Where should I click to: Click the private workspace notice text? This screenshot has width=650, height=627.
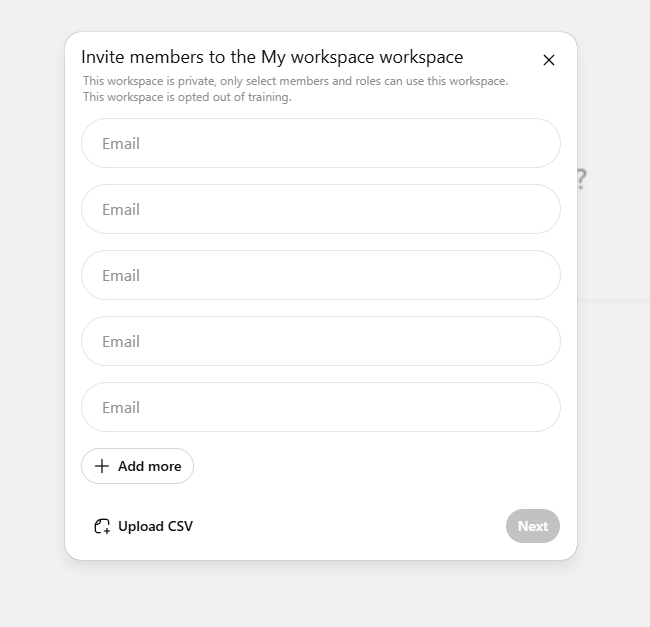(295, 81)
